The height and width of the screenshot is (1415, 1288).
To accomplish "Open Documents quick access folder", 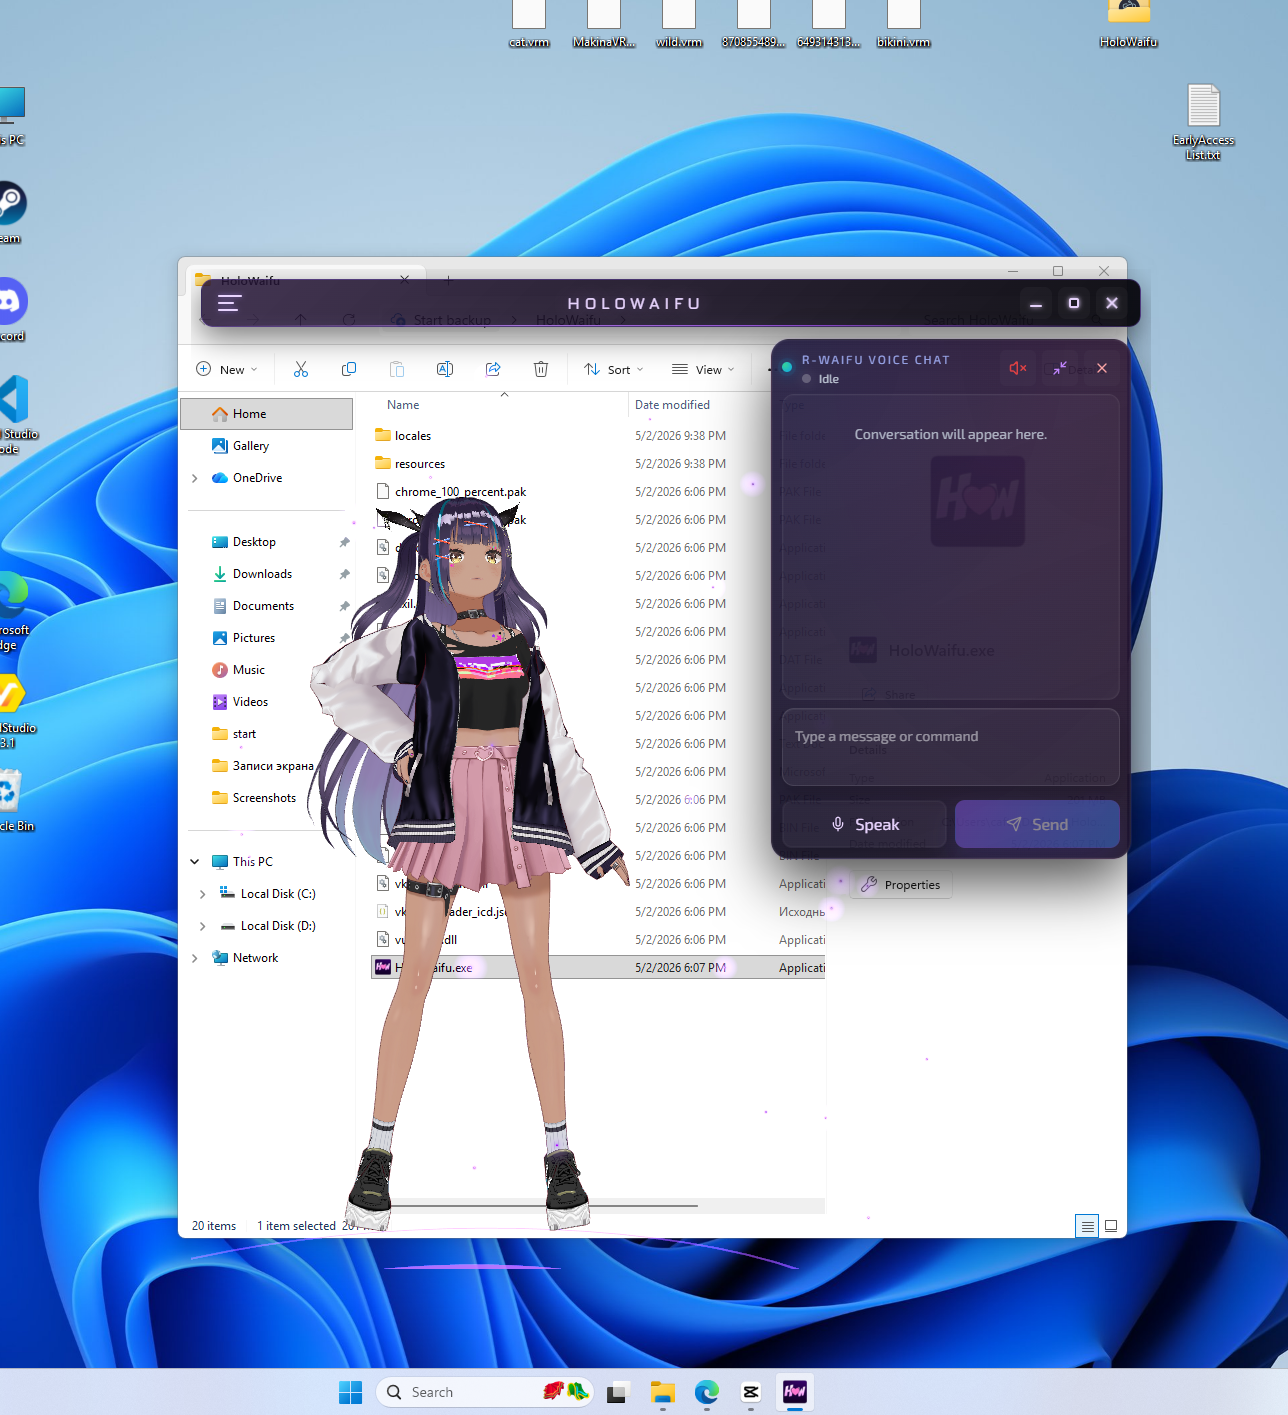I will (x=263, y=606).
